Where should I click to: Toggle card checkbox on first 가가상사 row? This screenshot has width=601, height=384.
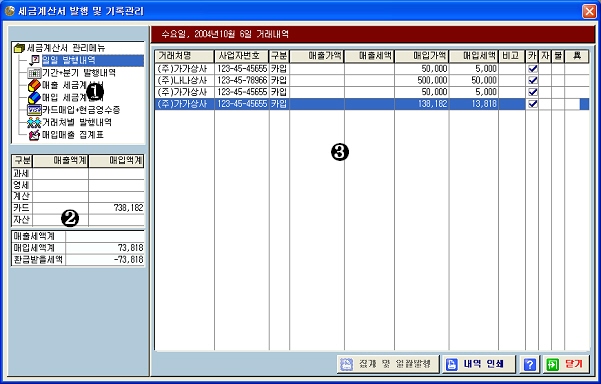click(533, 69)
